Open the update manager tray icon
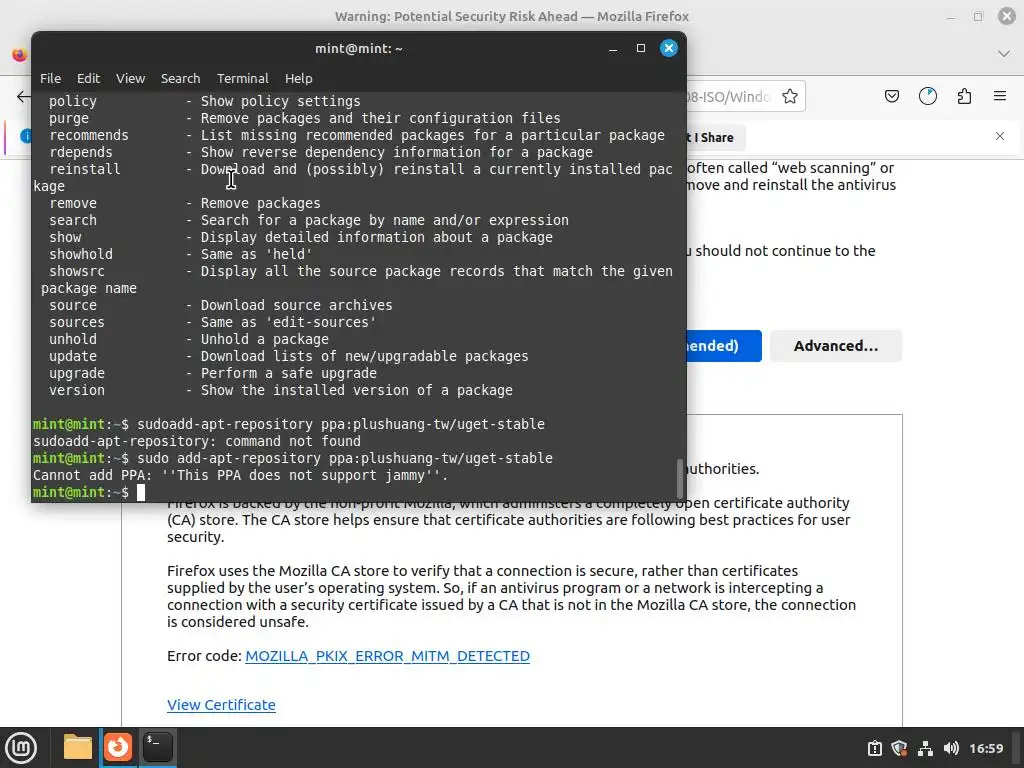The width and height of the screenshot is (1024, 768). pyautogui.click(x=874, y=748)
